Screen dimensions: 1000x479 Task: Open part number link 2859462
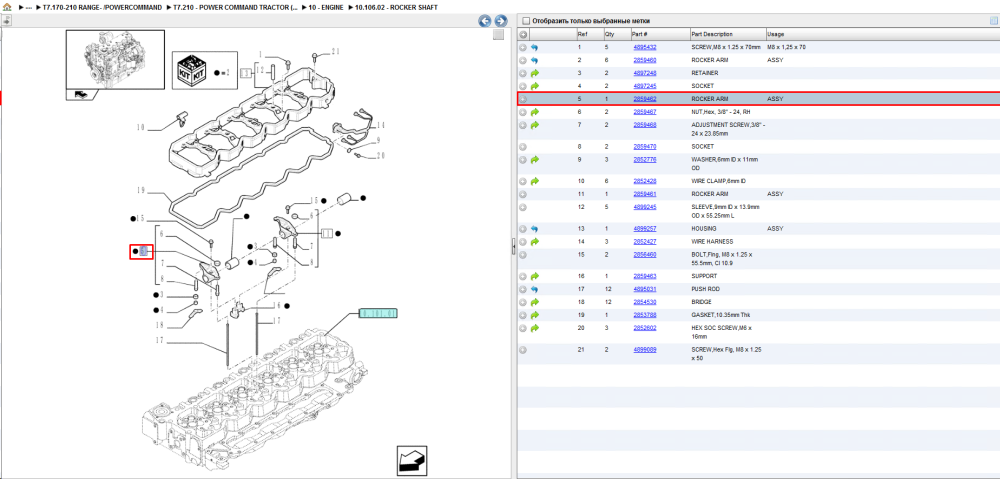click(x=645, y=99)
